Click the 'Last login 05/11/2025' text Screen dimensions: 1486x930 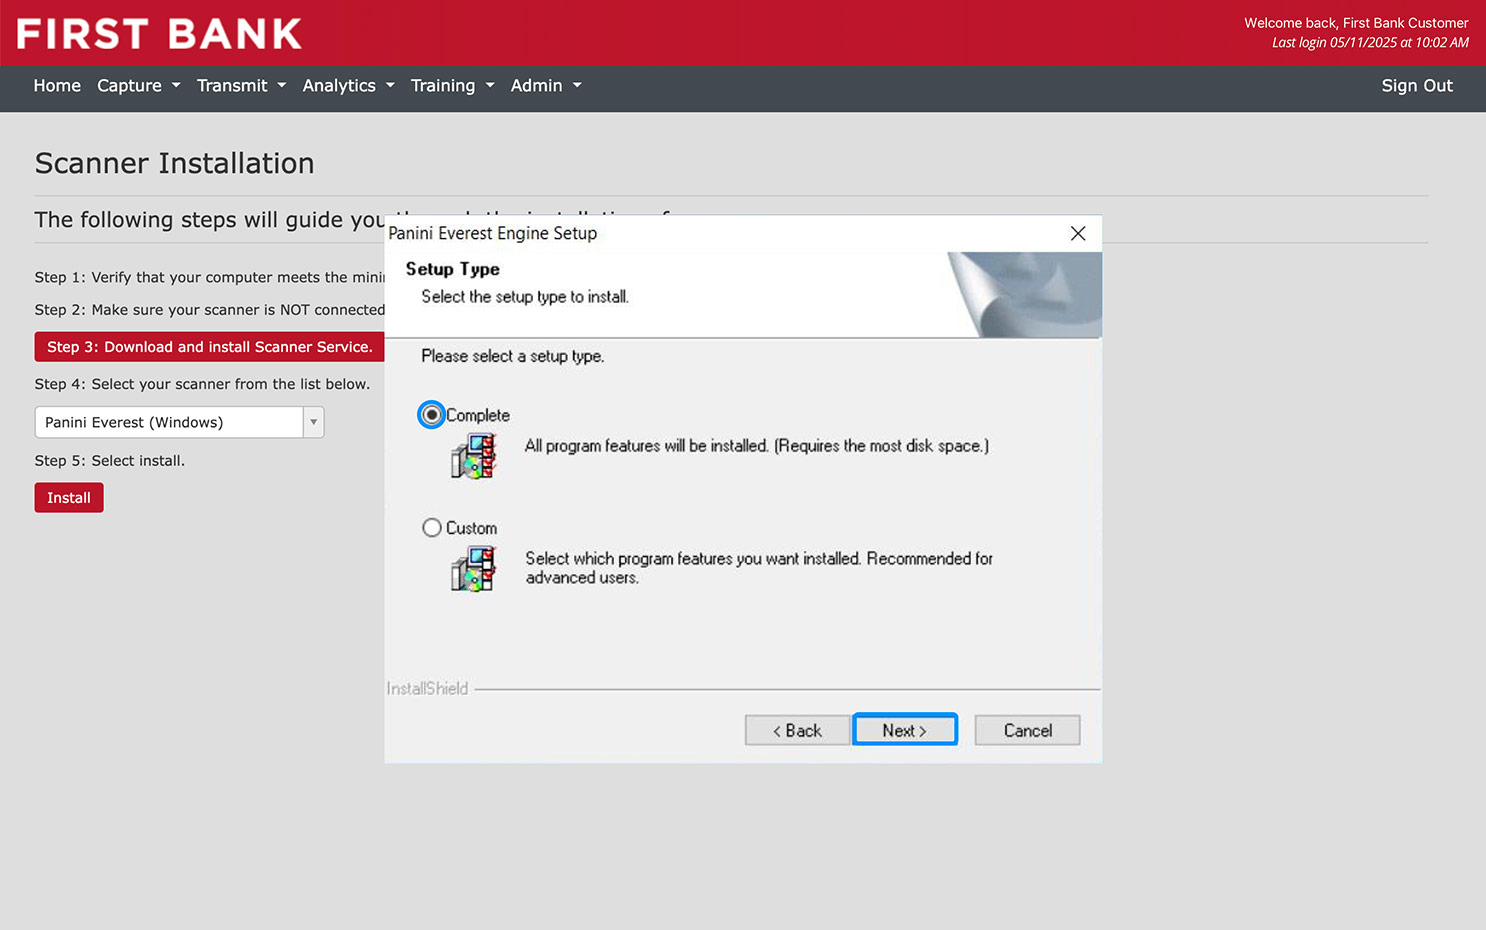1370,43
